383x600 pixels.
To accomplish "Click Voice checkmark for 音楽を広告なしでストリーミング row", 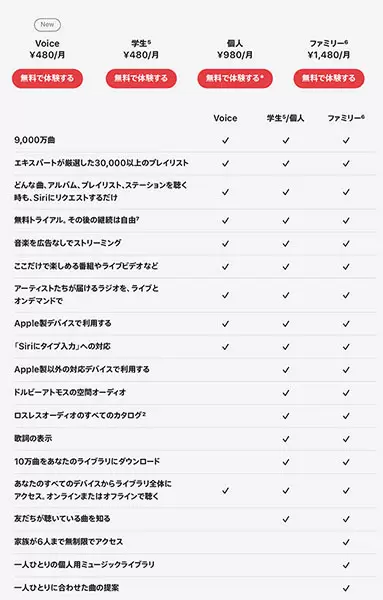I will [x=225, y=243].
